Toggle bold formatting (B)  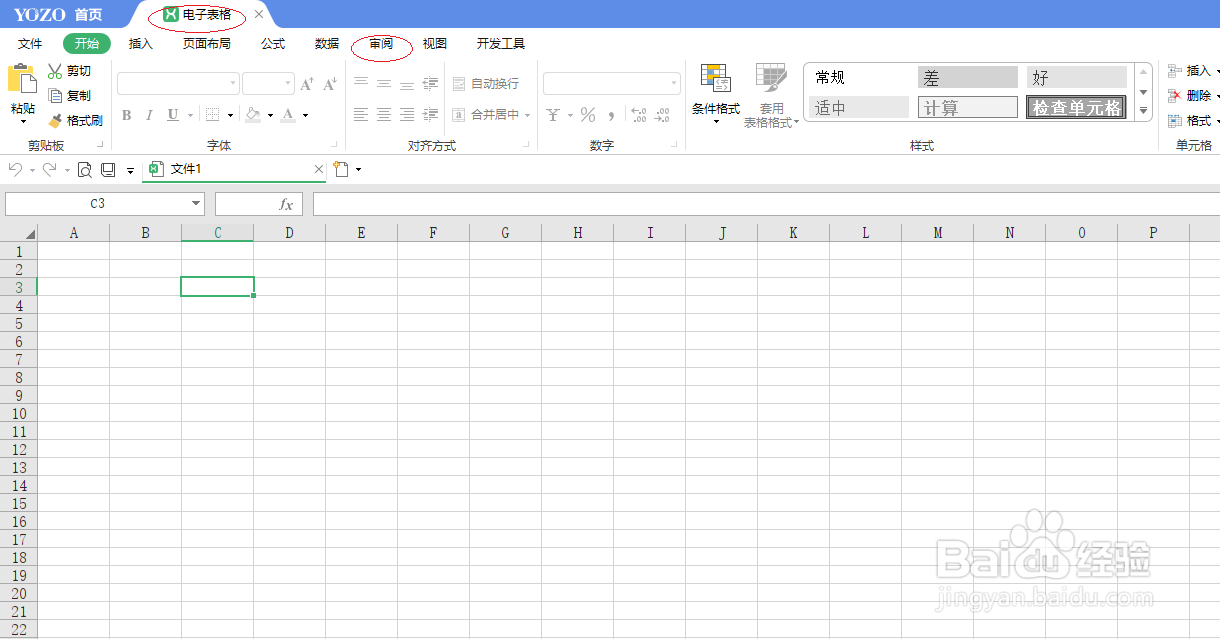[127, 115]
